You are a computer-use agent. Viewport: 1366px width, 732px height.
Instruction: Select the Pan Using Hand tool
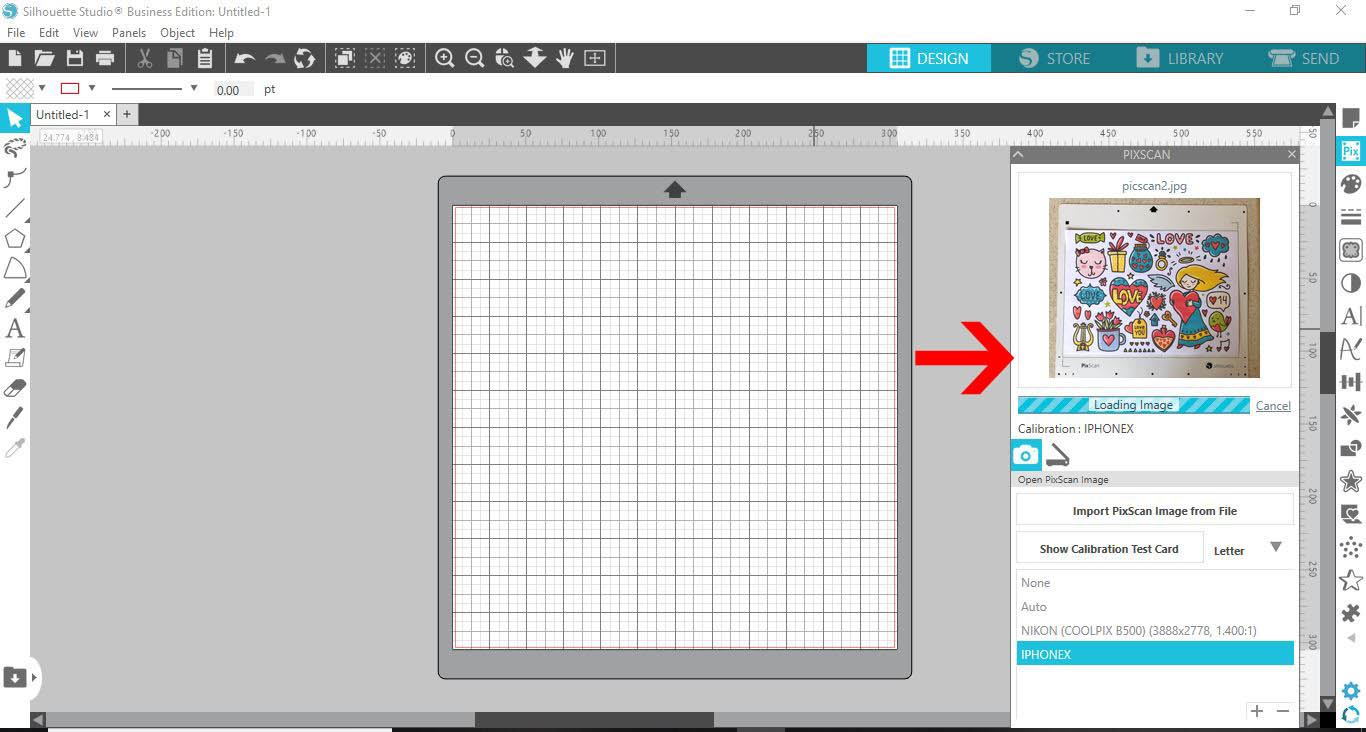pos(564,57)
